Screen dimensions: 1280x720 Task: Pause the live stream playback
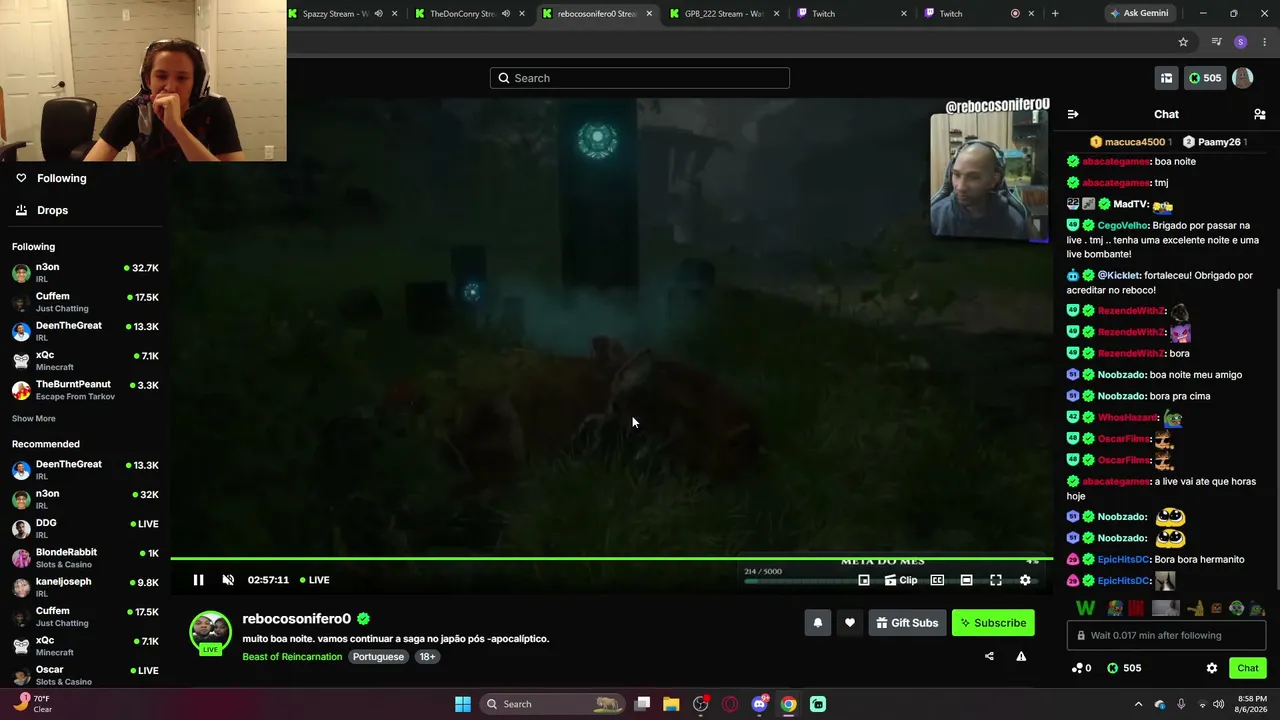click(x=198, y=580)
